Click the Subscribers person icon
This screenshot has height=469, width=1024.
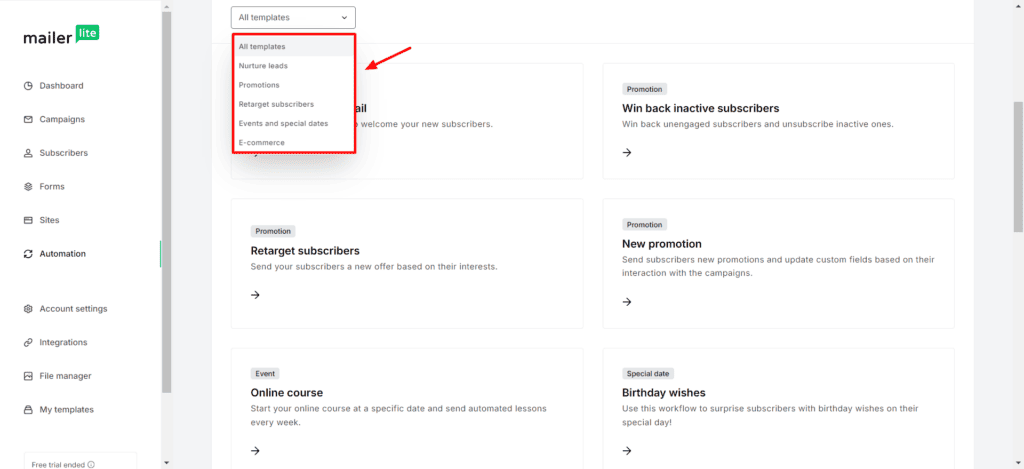tap(28, 153)
